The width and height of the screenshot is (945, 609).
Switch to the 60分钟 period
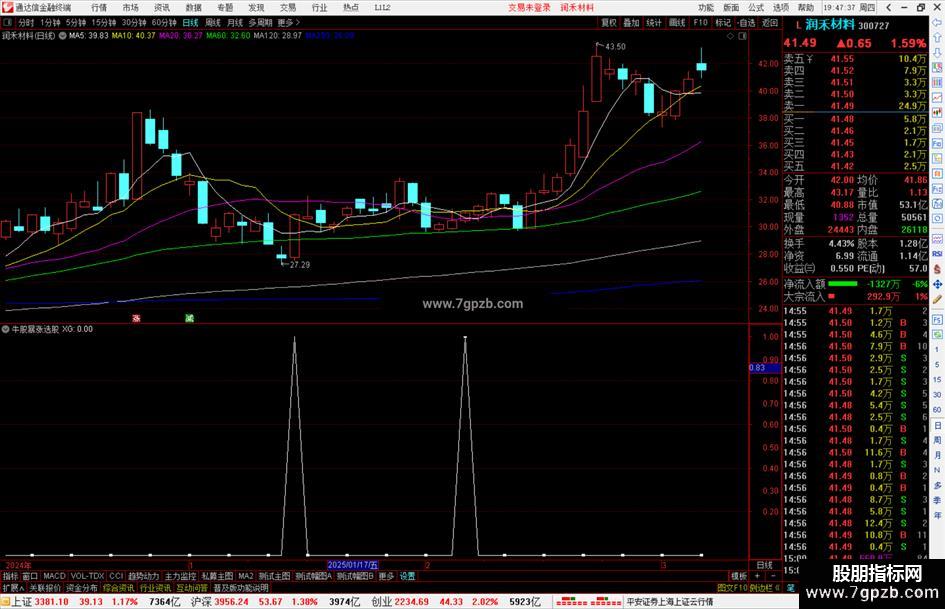click(x=163, y=23)
